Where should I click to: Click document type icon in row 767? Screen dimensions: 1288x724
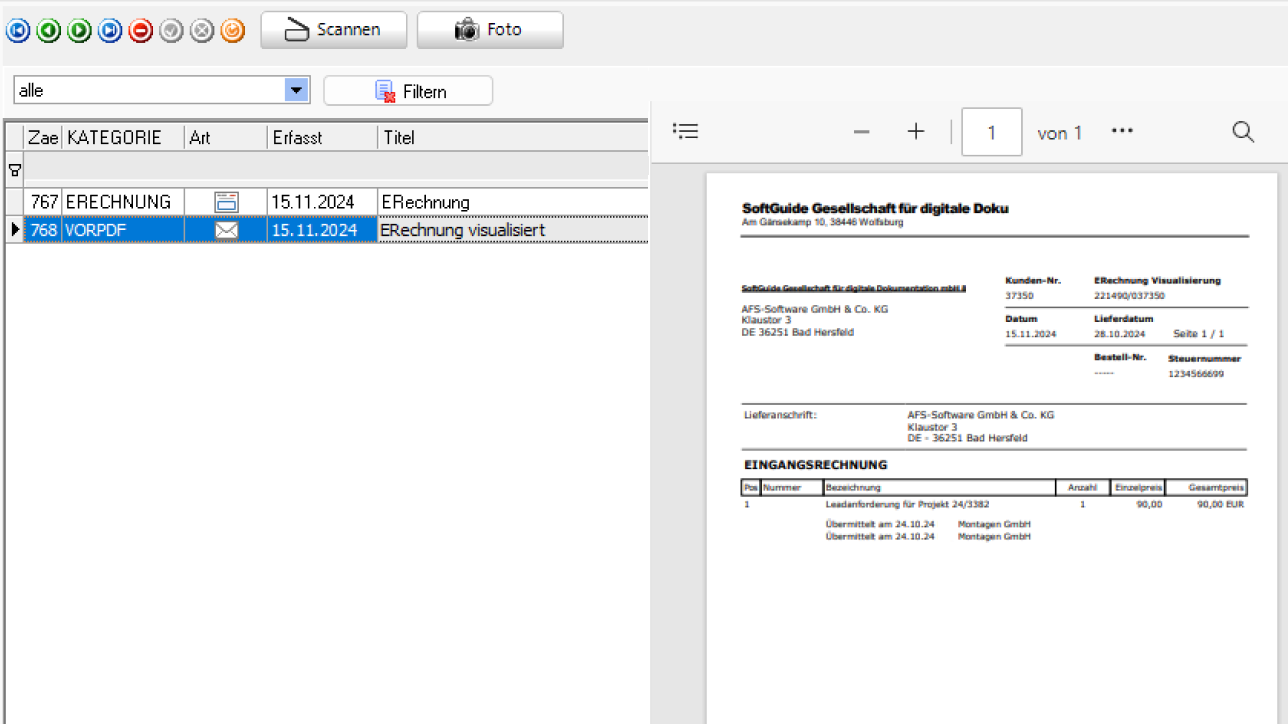point(226,202)
